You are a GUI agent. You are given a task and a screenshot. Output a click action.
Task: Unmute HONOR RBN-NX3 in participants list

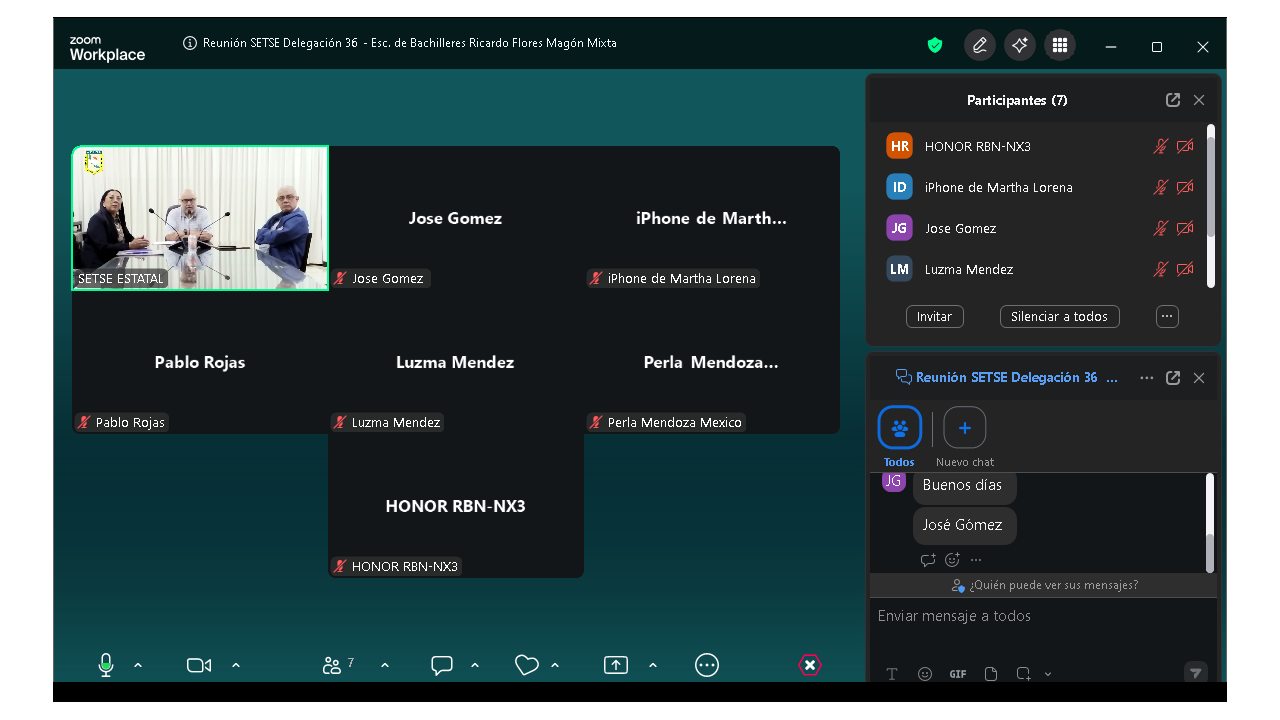pos(1160,146)
